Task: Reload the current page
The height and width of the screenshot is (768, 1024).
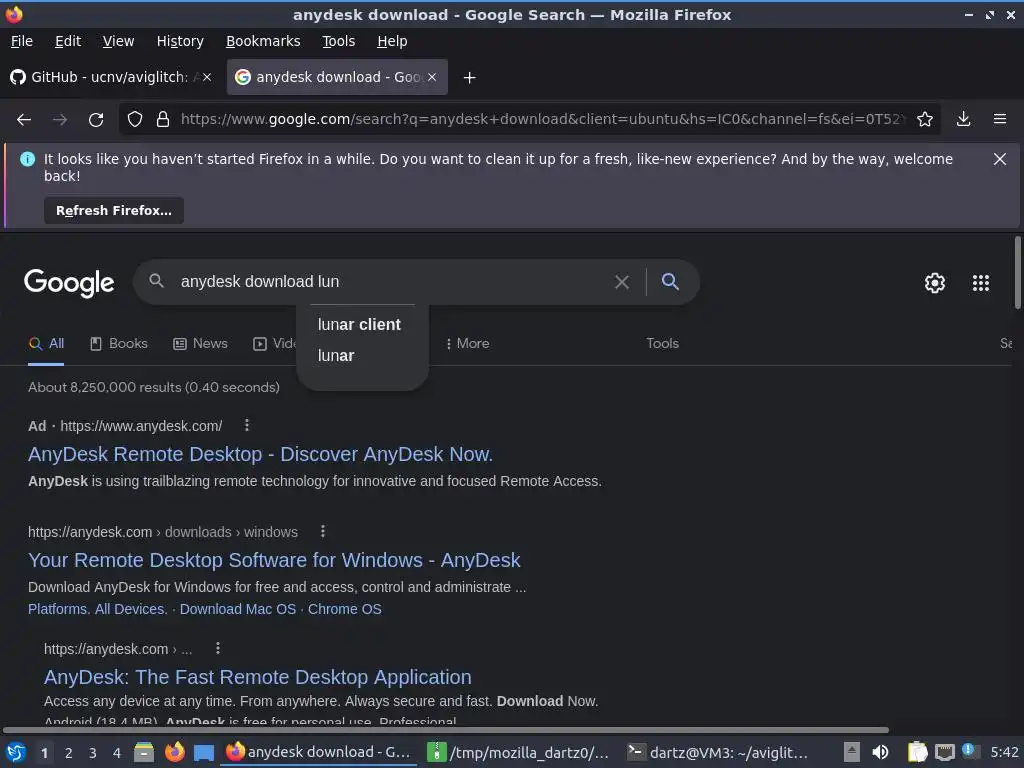Action: (x=96, y=120)
